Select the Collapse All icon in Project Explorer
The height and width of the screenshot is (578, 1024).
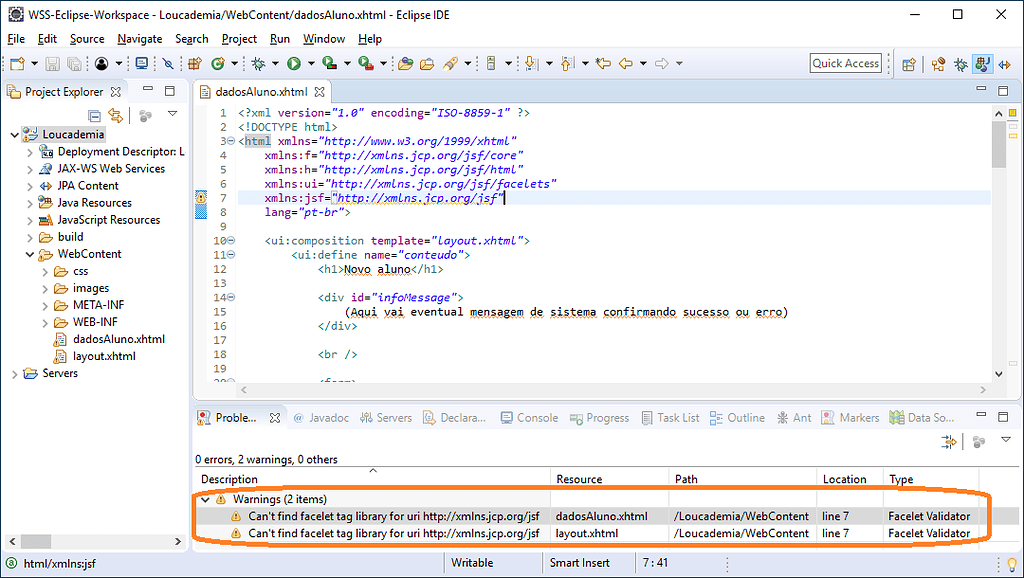point(96,115)
